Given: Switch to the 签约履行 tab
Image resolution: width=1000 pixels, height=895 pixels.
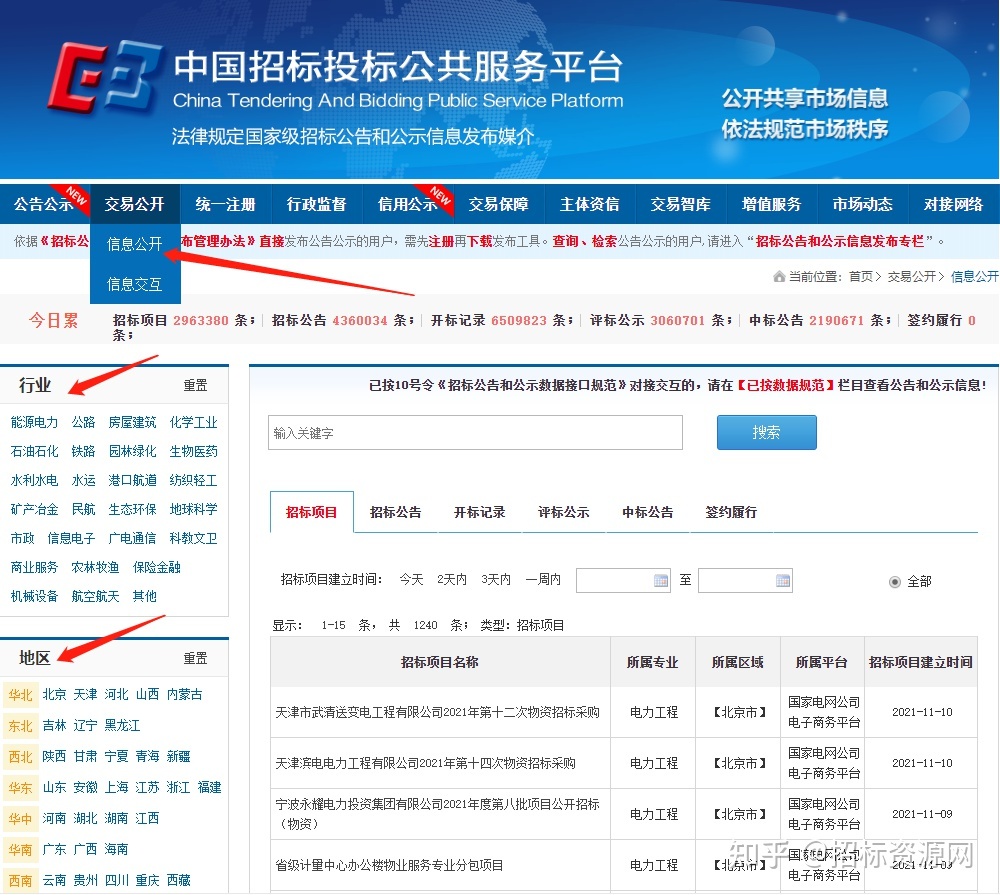Looking at the screenshot, I should pyautogui.click(x=732, y=512).
